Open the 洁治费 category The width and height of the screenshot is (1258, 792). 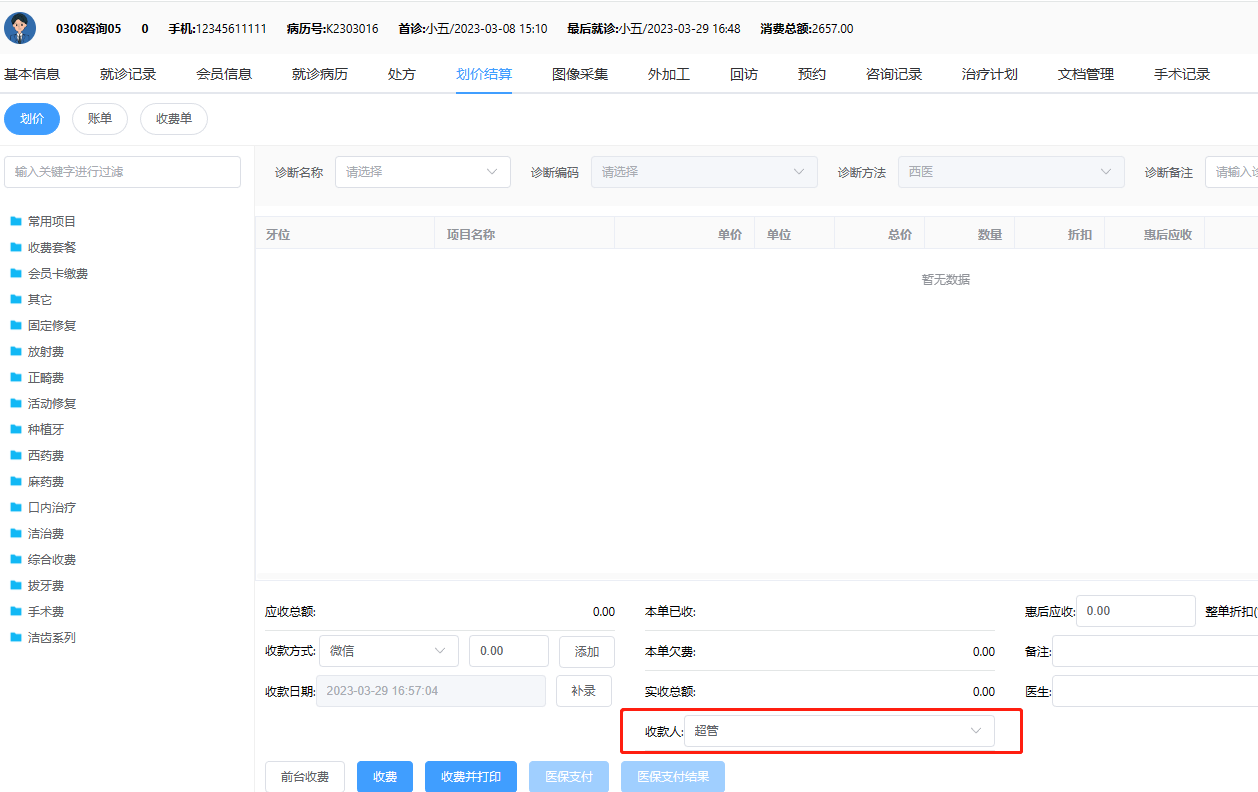tap(46, 533)
